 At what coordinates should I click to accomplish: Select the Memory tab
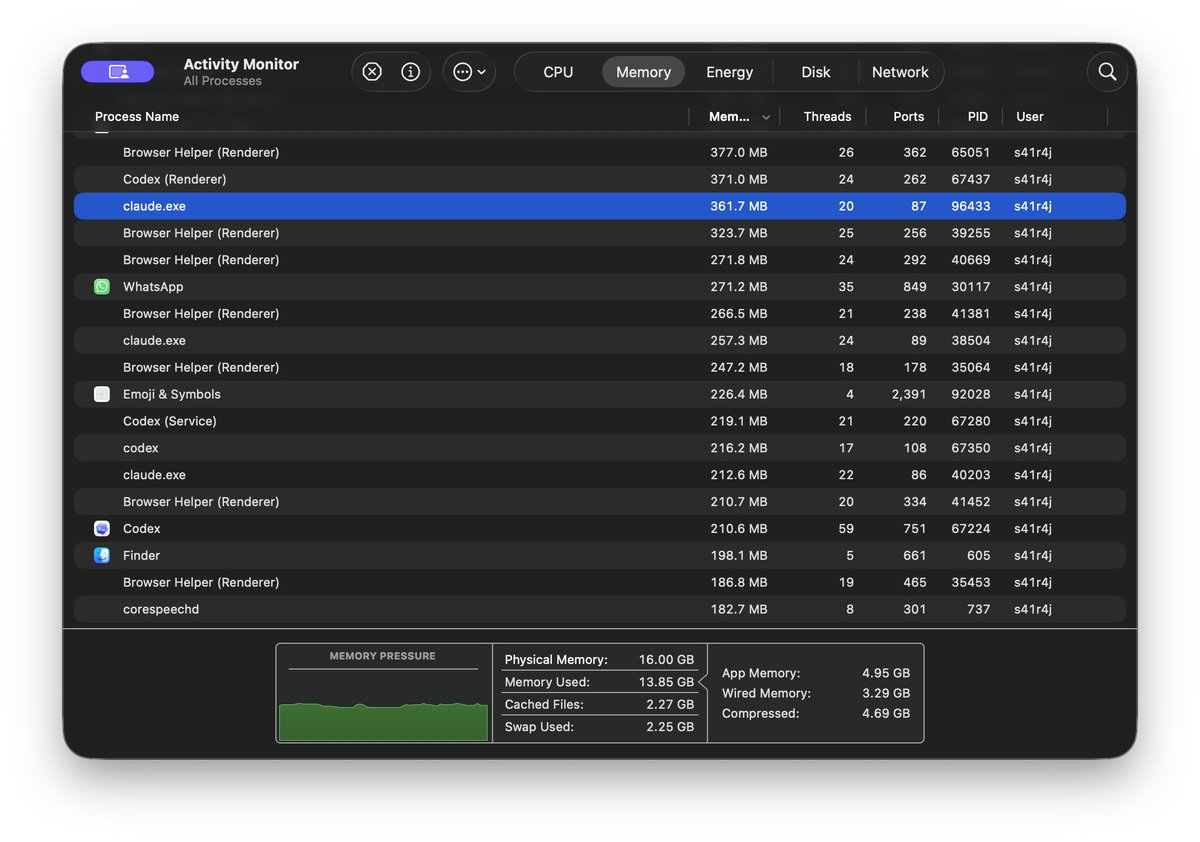click(x=643, y=72)
